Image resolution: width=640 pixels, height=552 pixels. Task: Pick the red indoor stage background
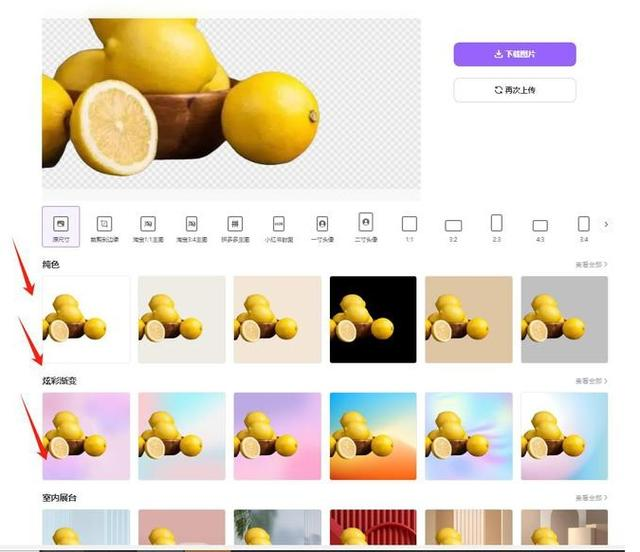[x=373, y=530]
